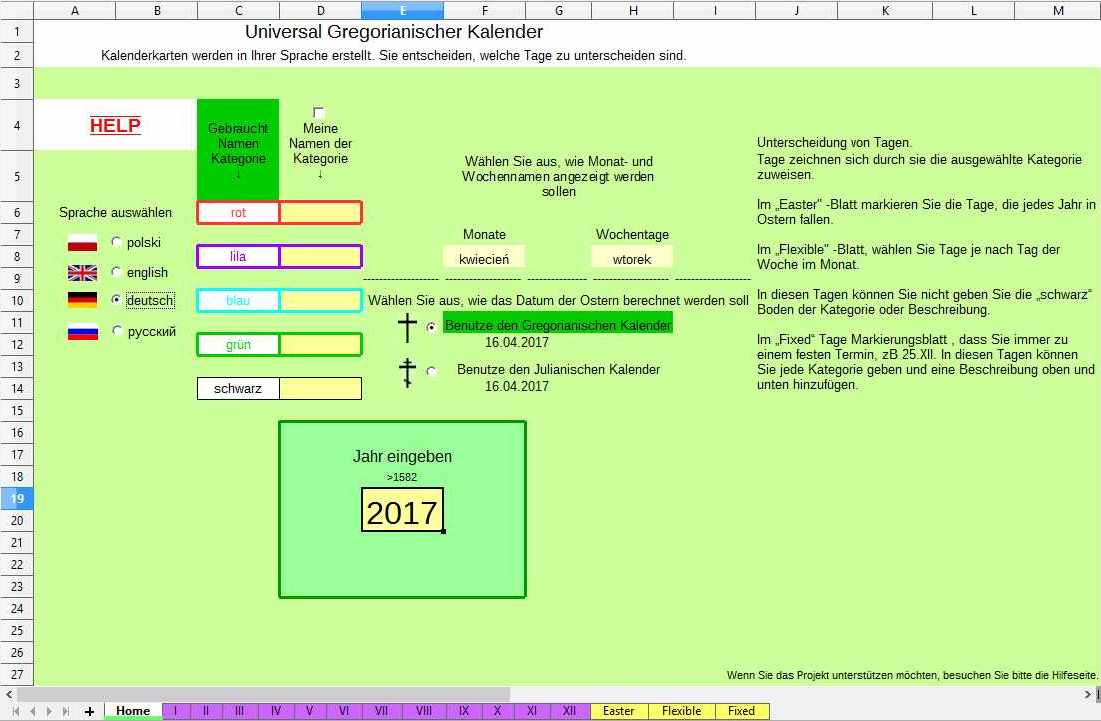
Task: Select the polski language radio button
Action: (117, 242)
